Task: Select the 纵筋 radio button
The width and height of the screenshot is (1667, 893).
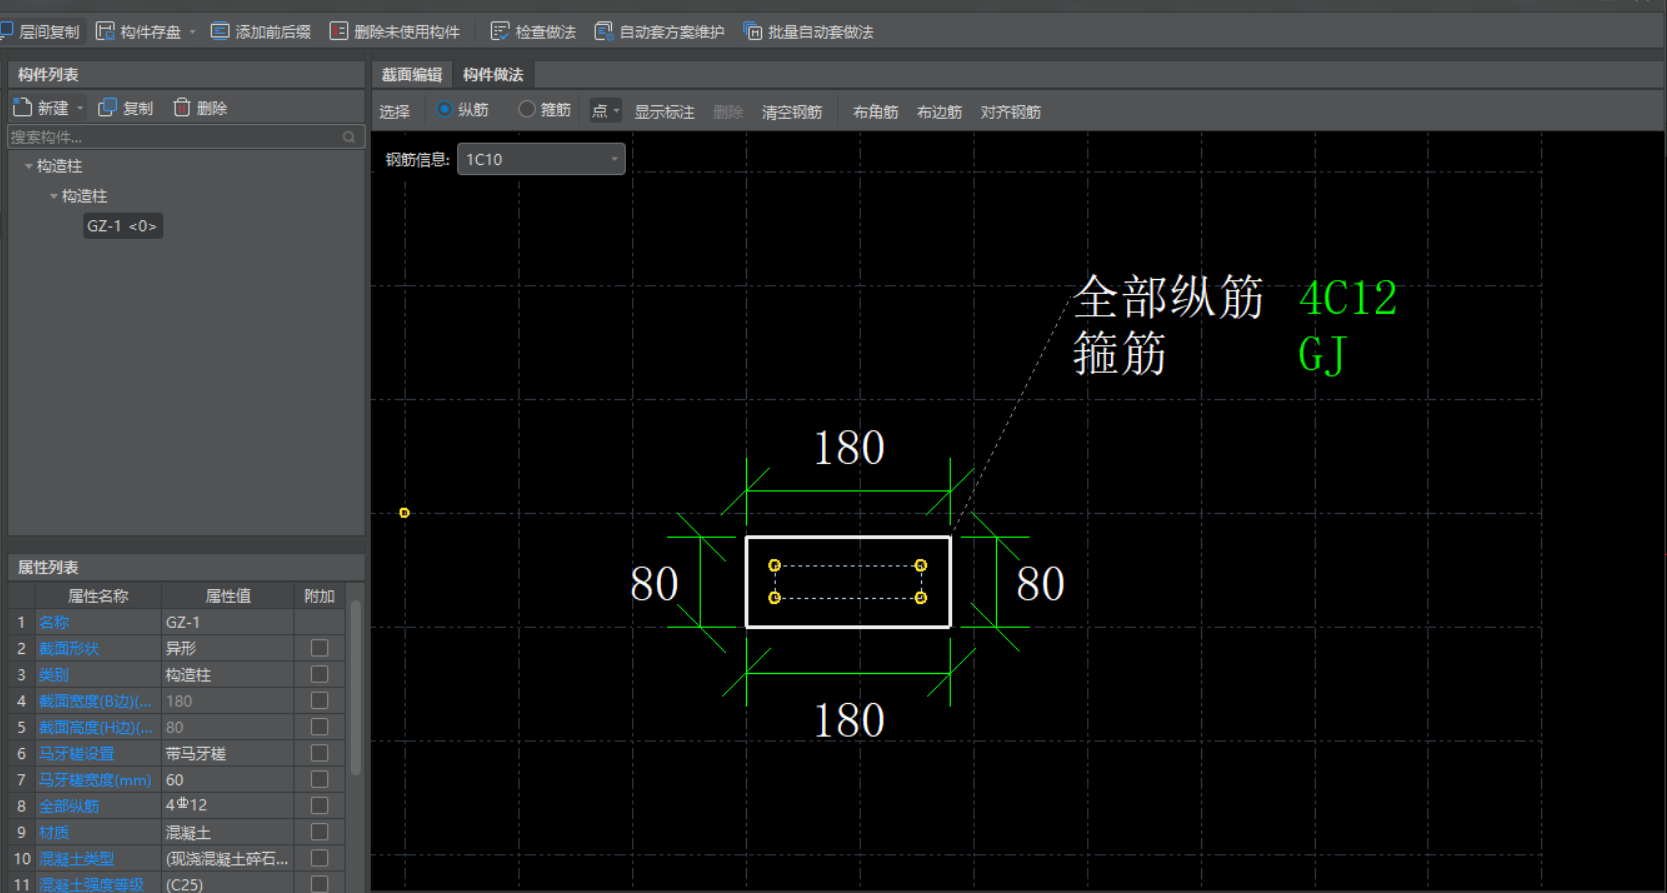Action: point(444,110)
